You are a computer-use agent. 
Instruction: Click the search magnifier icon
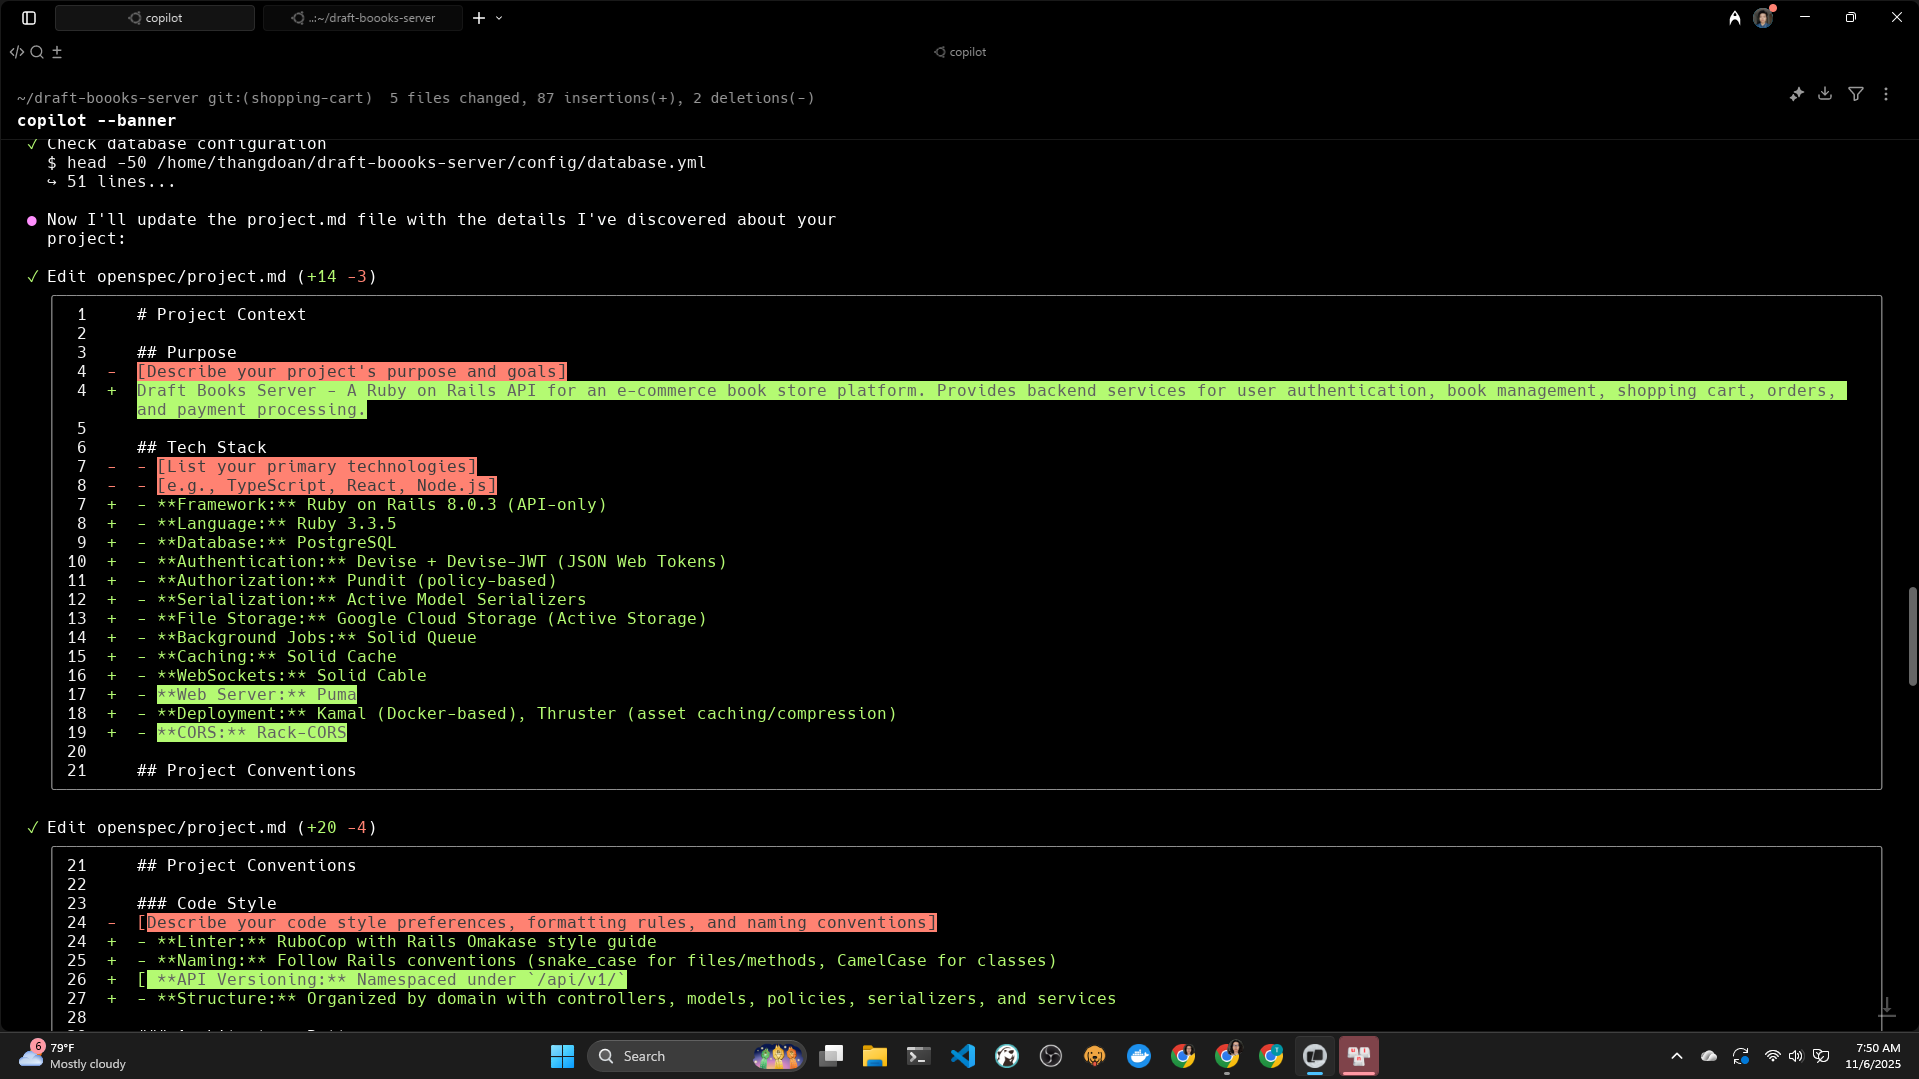click(x=37, y=52)
